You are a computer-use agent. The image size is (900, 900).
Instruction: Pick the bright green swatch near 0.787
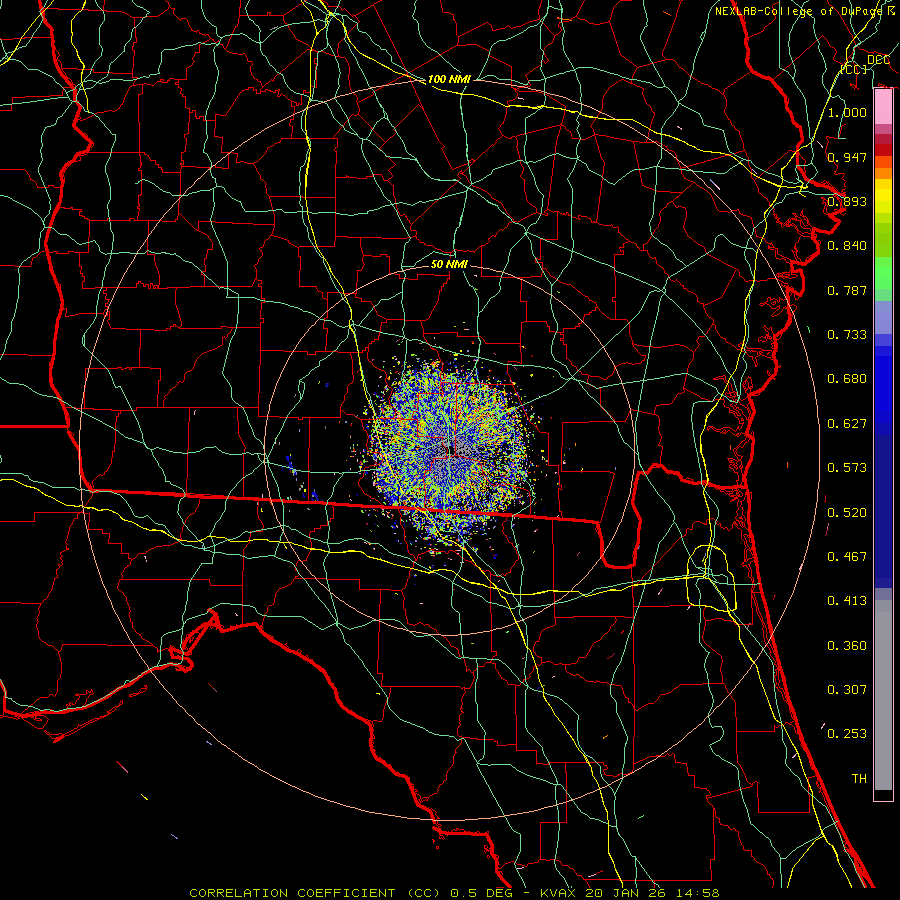pos(883,273)
